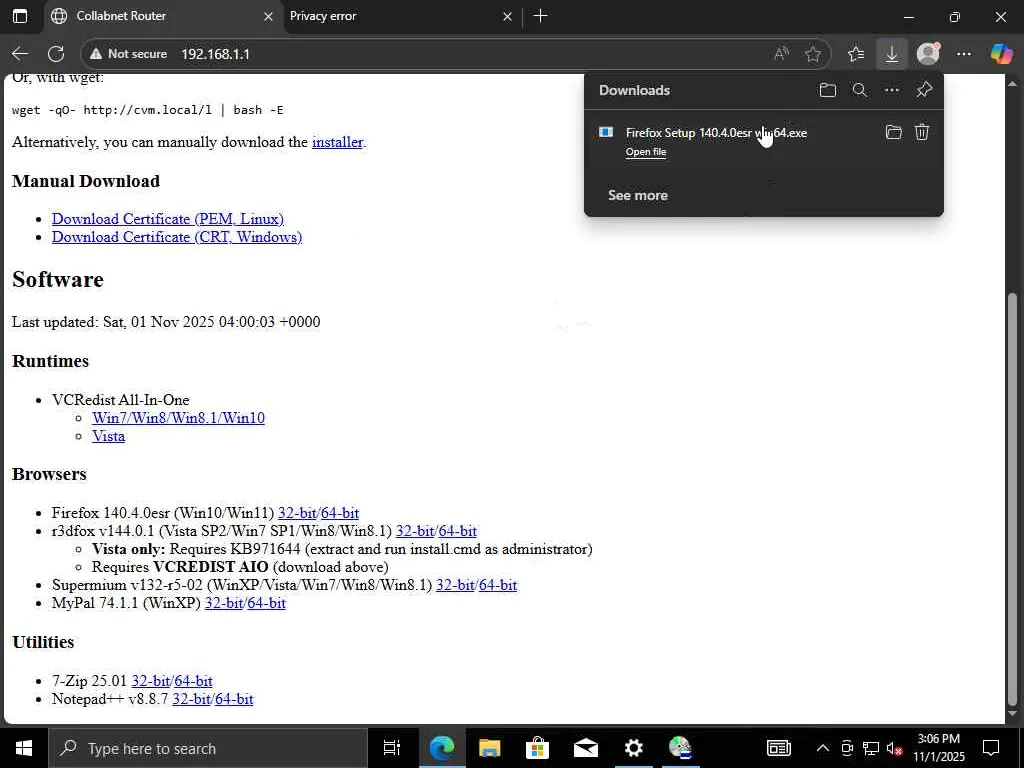This screenshot has width=1024, height=768.
Task: Open VCRedist Win7/Win8/Win8.1/Win10 link
Action: 178,418
